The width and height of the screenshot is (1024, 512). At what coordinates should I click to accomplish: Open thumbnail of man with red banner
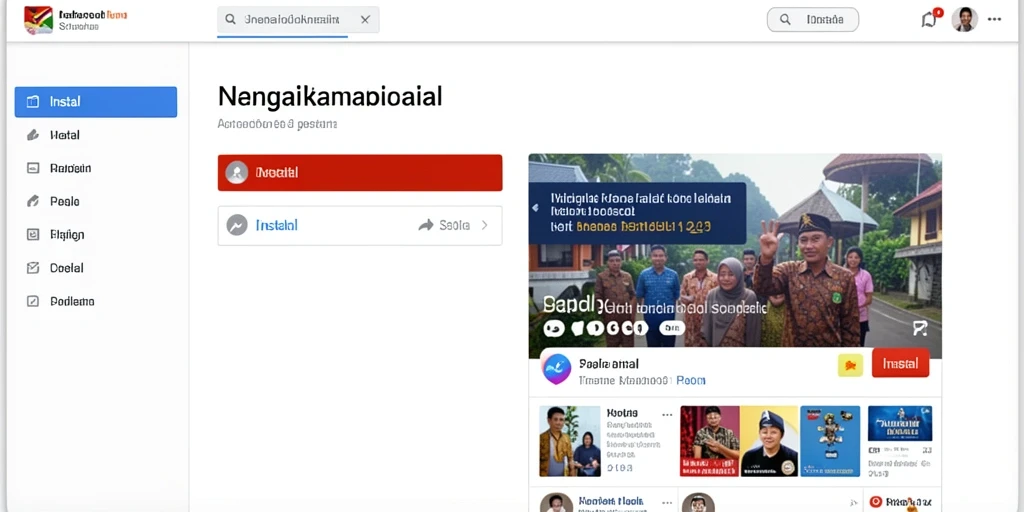(x=710, y=441)
